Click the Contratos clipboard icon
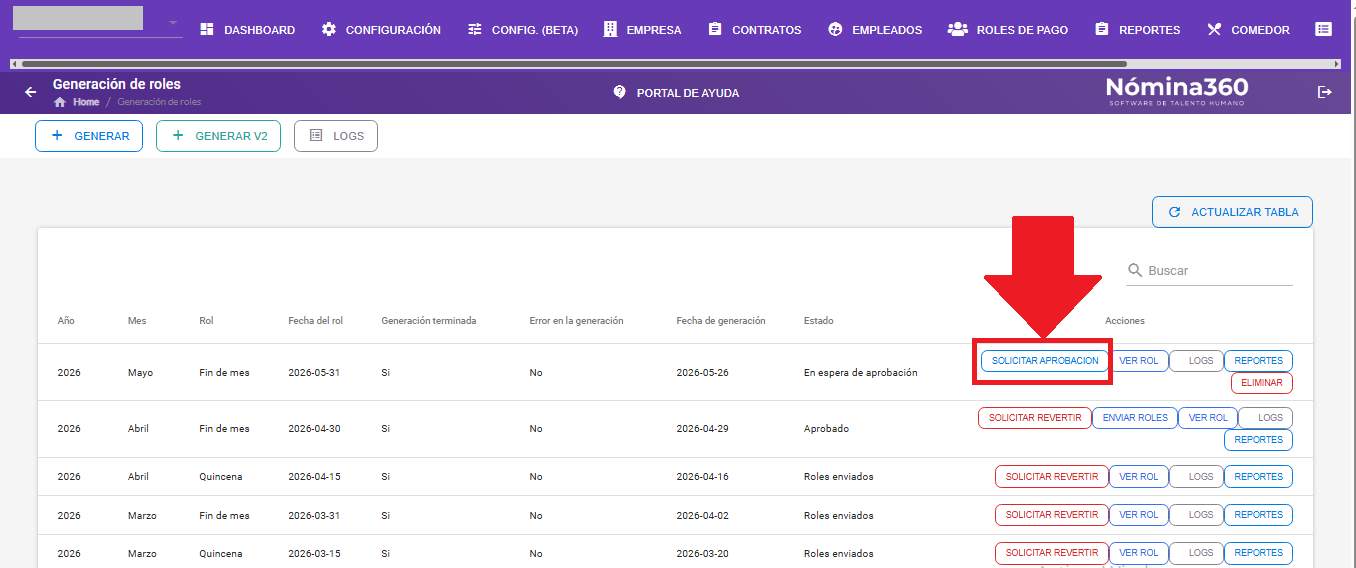Image resolution: width=1356 pixels, height=568 pixels. 715,30
